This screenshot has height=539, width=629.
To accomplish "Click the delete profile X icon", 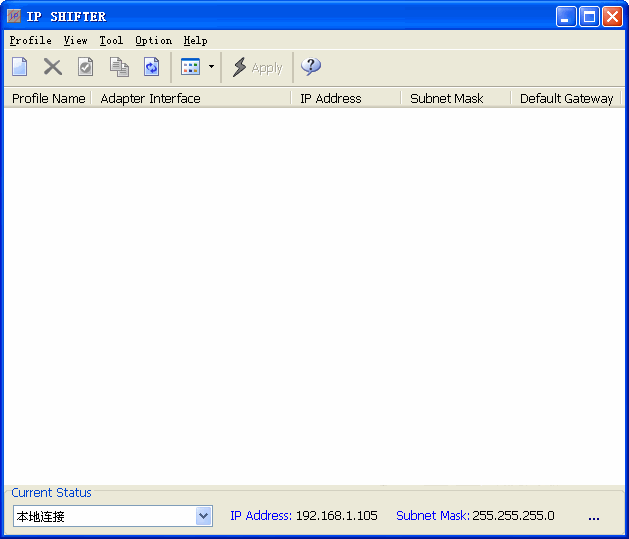I will click(53, 67).
